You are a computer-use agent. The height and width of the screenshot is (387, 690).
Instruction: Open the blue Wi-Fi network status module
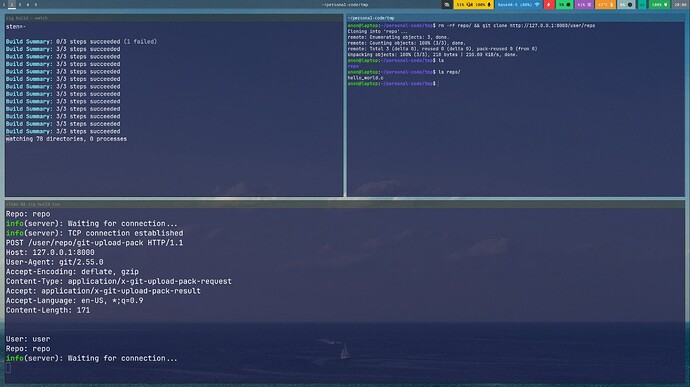coord(519,4)
